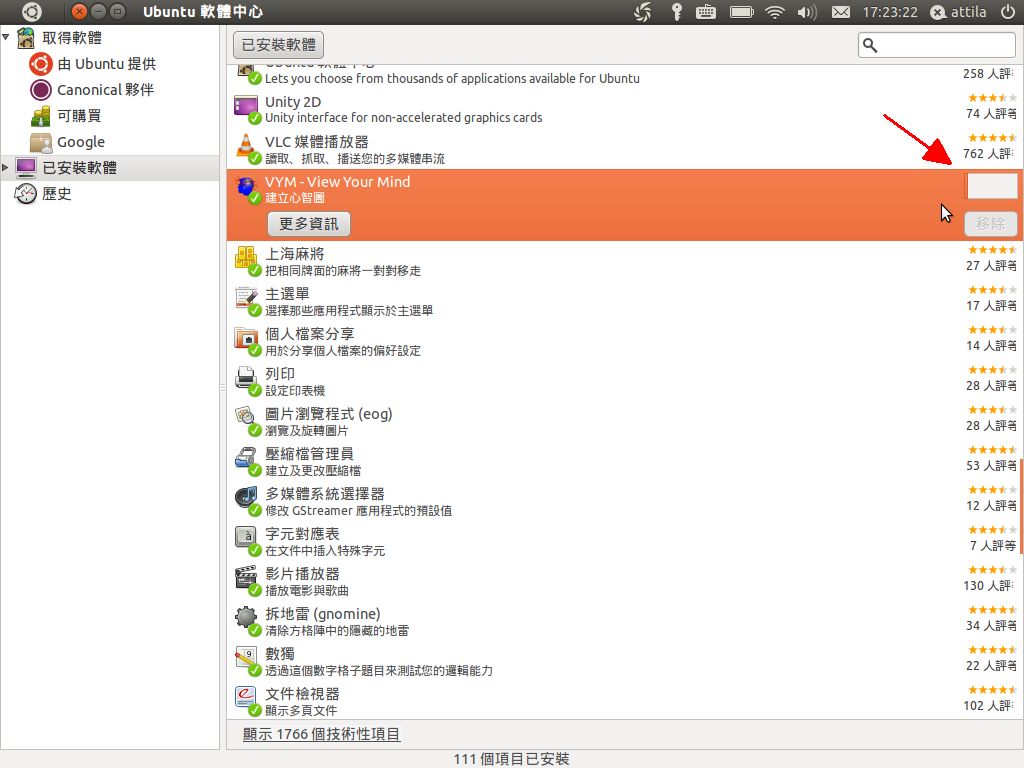Click the 列印 title text
Screen dimensions: 1024x768
point(280,374)
